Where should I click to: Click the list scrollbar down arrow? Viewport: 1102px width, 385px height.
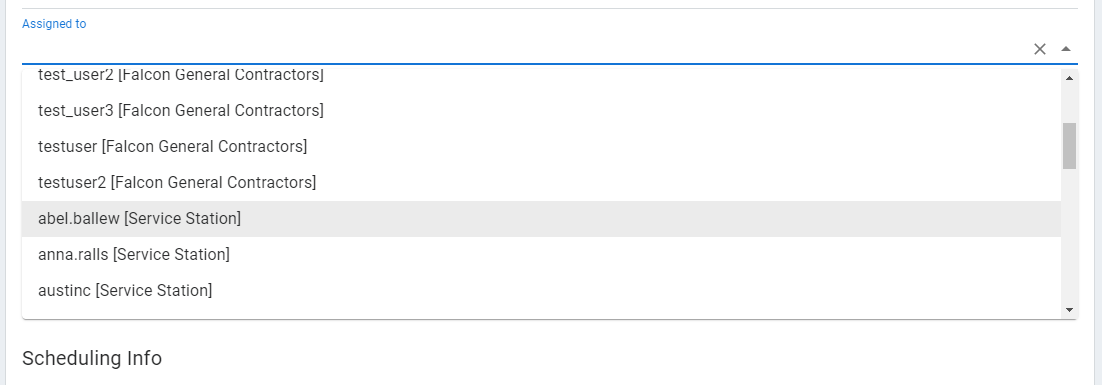1069,309
